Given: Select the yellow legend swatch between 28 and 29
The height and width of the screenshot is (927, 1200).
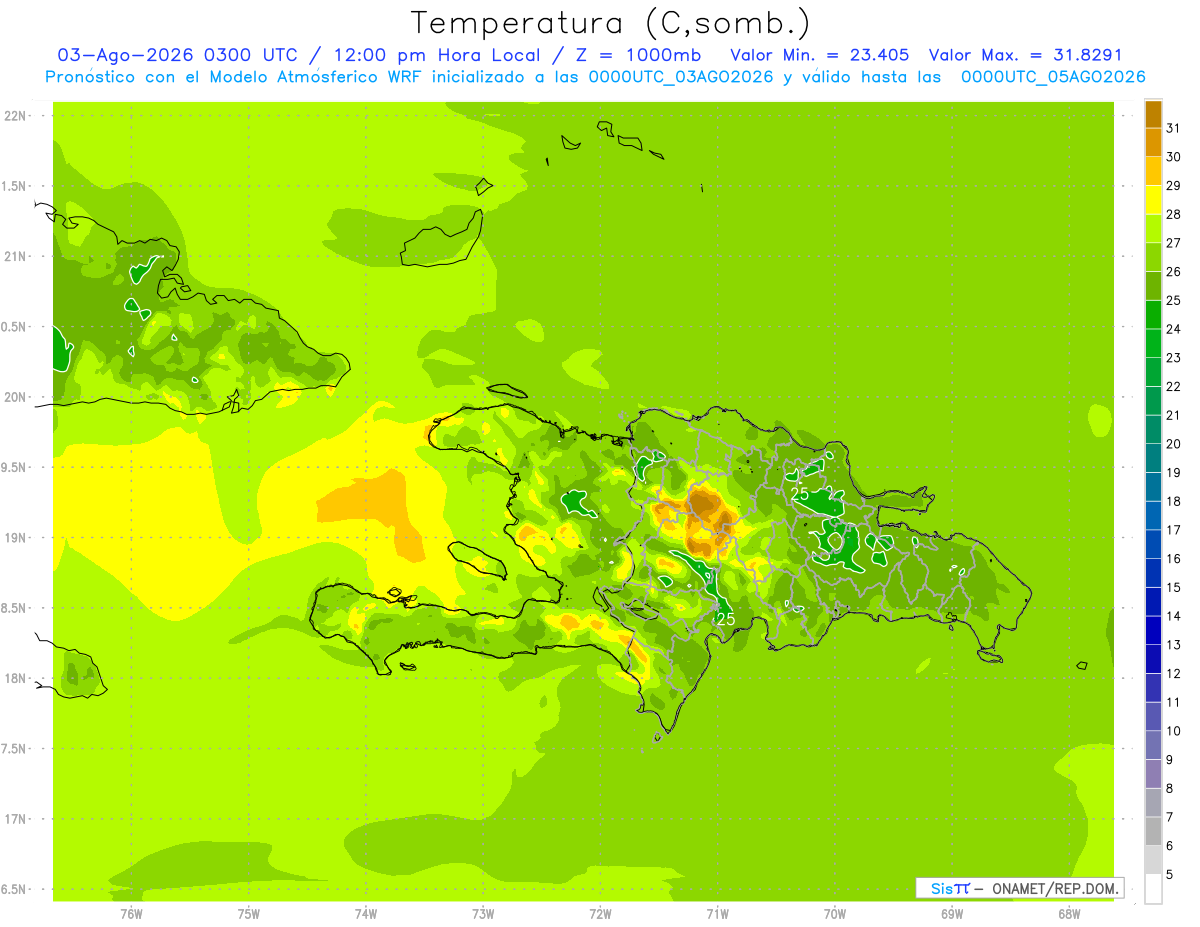Looking at the screenshot, I should (x=1153, y=200).
